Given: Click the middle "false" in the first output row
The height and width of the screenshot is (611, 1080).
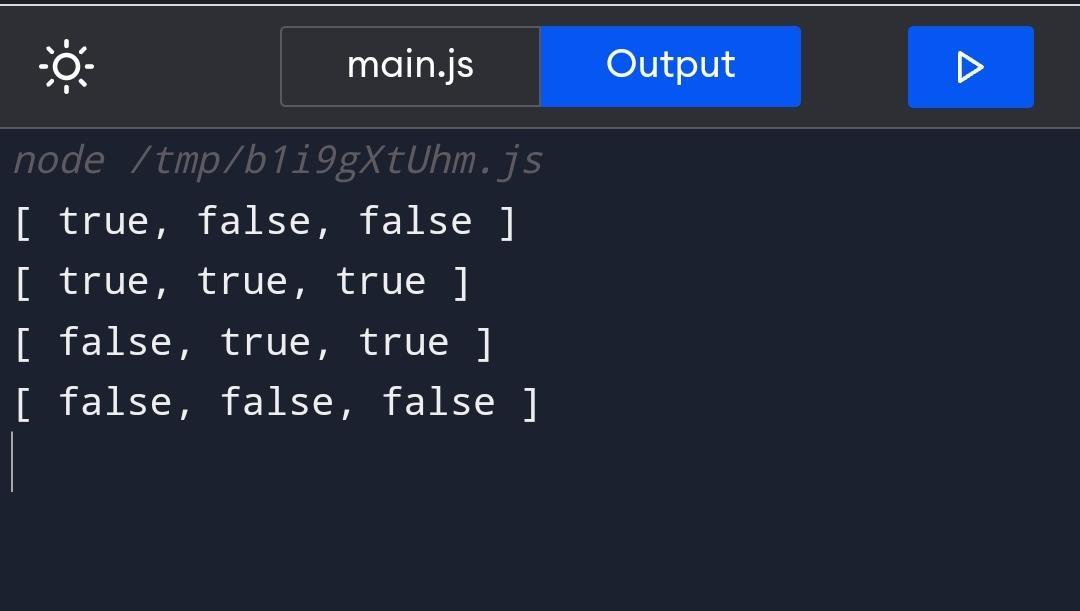Looking at the screenshot, I should (x=254, y=222).
